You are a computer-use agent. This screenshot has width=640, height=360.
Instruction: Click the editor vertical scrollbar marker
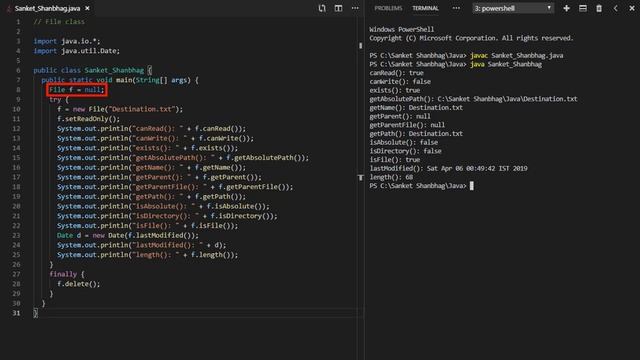(360, 46)
